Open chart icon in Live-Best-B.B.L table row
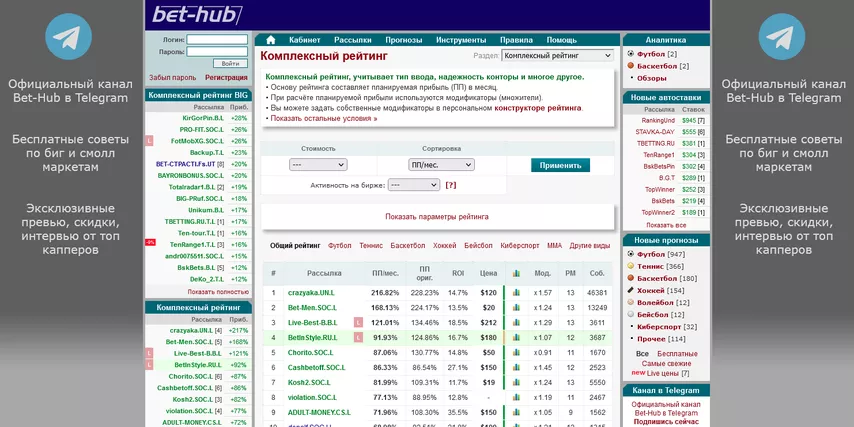The height and width of the screenshot is (427, 854). coord(516,322)
